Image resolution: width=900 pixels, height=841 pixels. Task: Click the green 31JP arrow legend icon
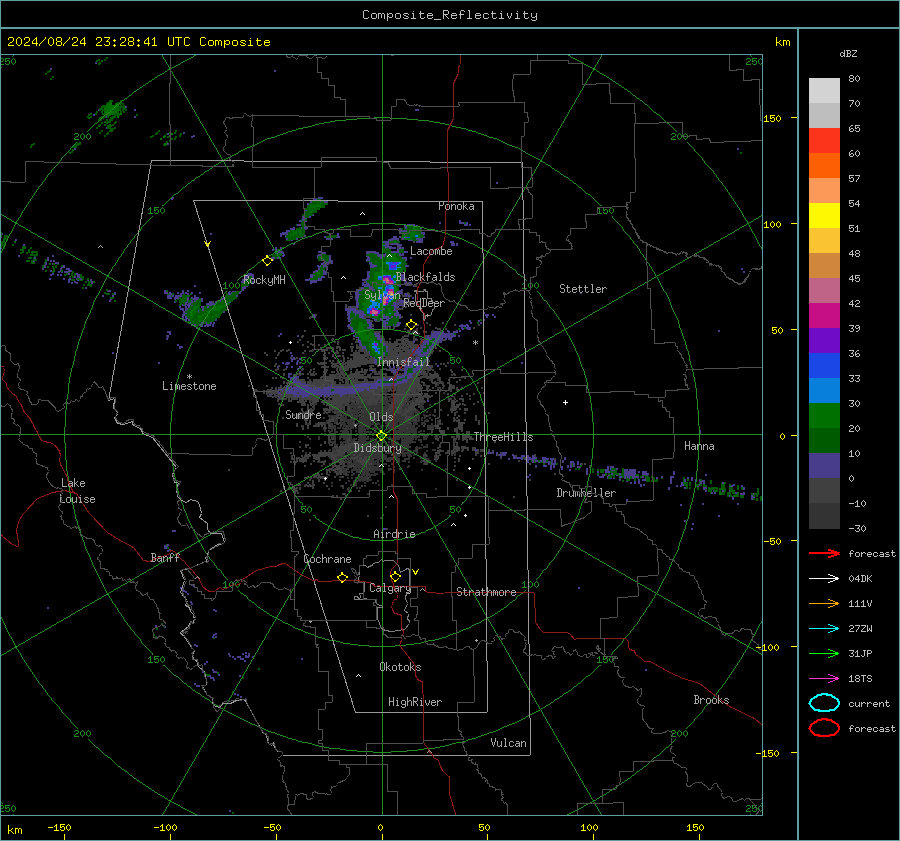pos(824,653)
